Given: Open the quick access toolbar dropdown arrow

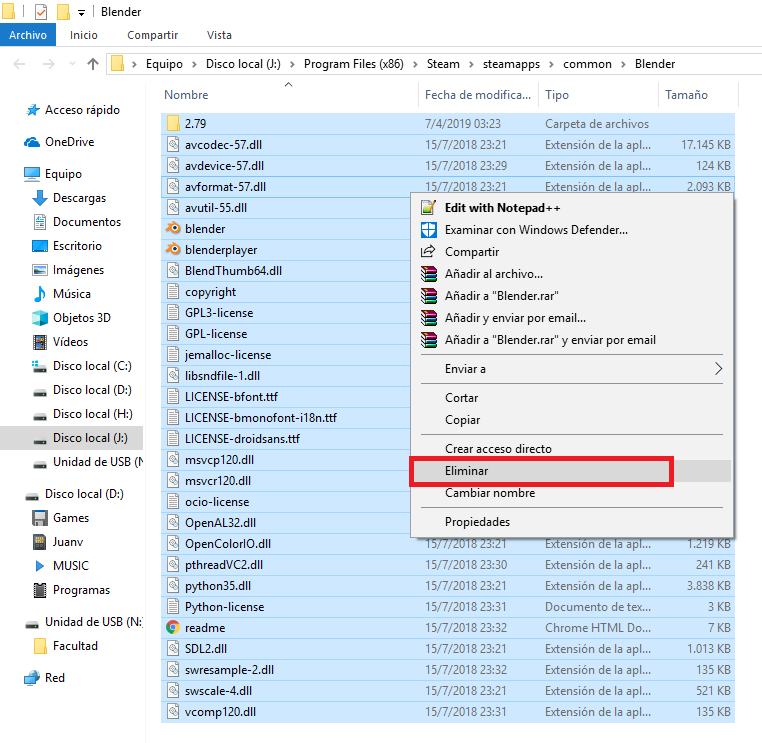Looking at the screenshot, I should [x=81, y=13].
